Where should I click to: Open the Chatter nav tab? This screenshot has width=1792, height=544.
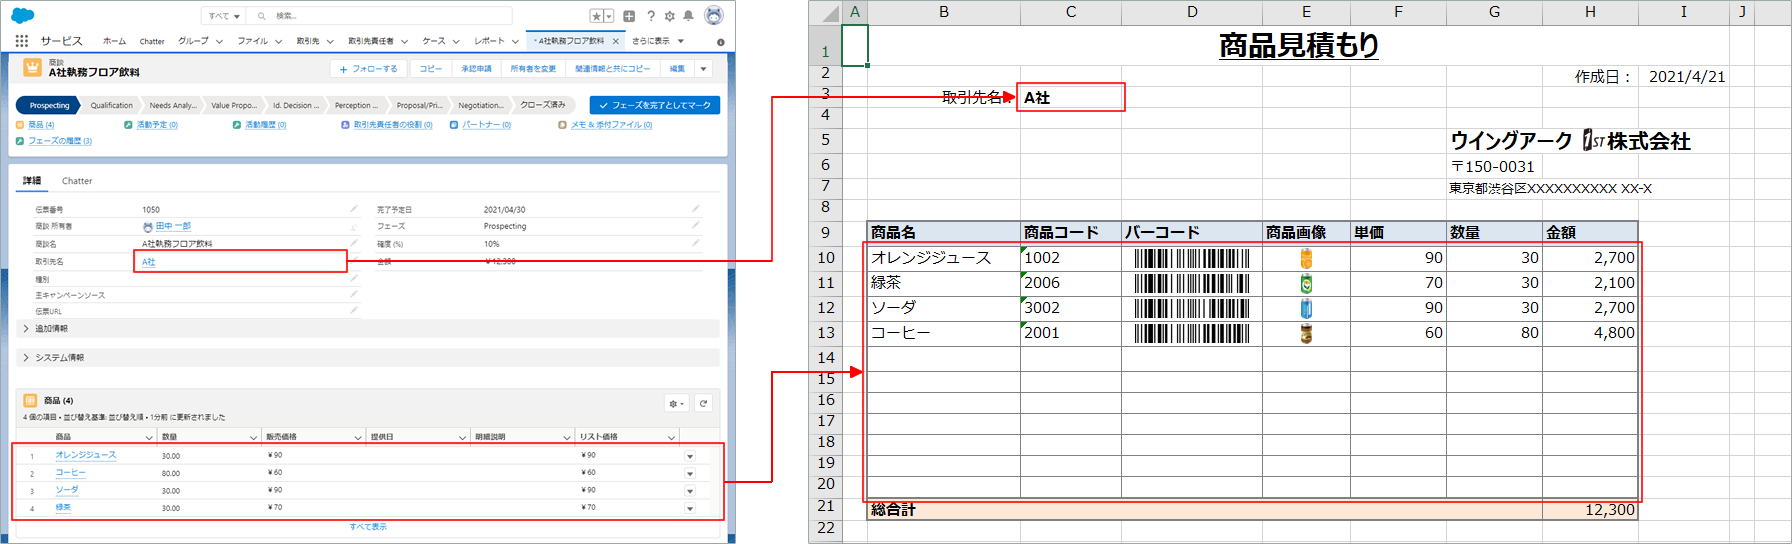point(152,41)
